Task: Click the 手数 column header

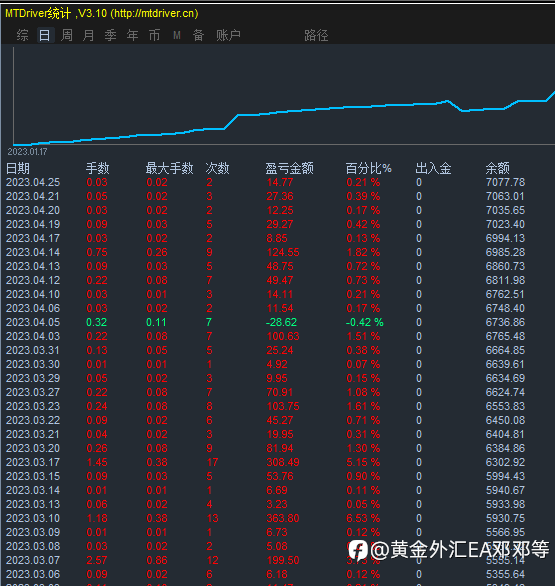Action: coord(98,169)
